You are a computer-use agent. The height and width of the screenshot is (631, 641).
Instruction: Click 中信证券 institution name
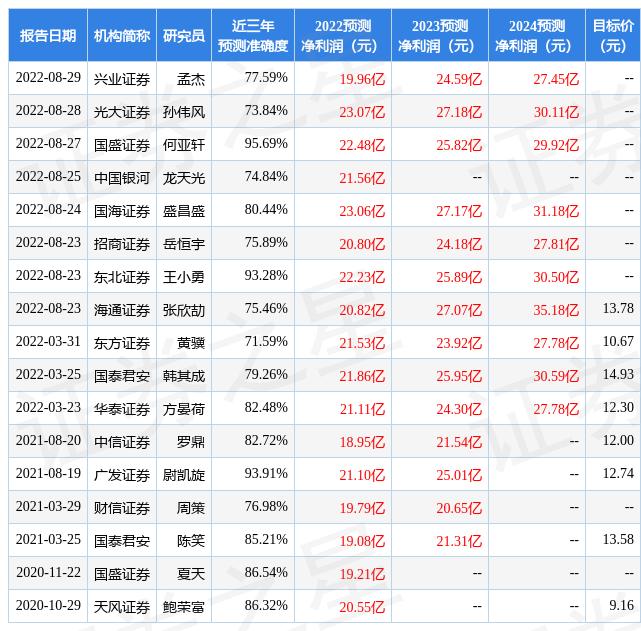[x=121, y=442]
